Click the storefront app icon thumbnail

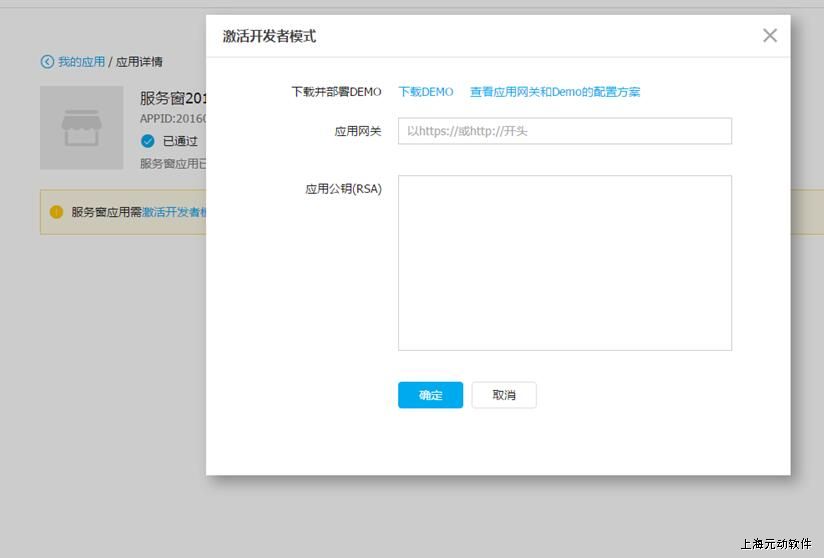coord(81,127)
